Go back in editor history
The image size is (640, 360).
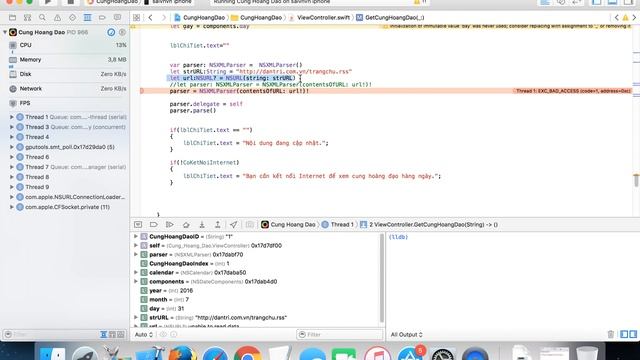(151, 18)
